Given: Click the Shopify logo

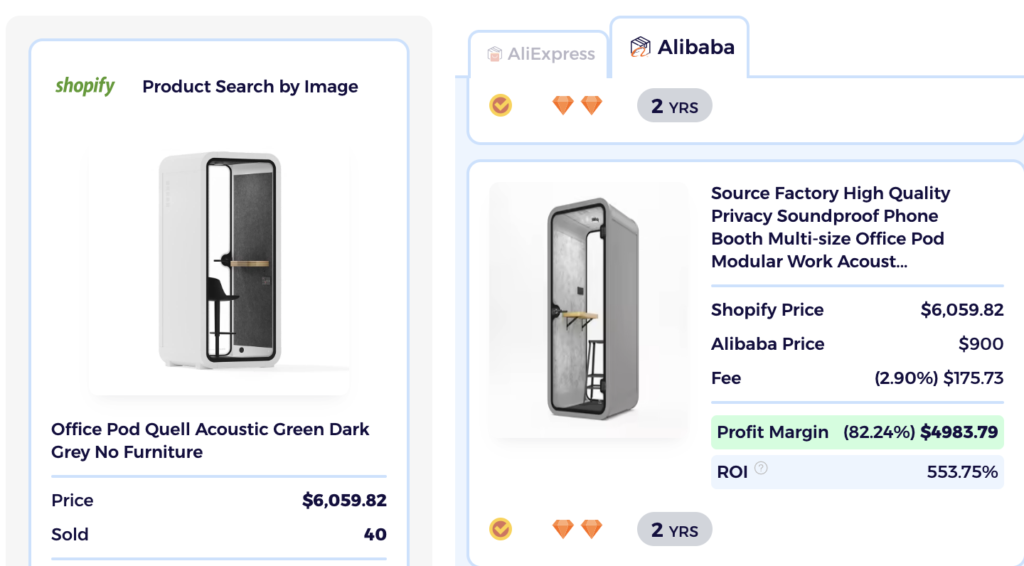Looking at the screenshot, I should tap(85, 86).
